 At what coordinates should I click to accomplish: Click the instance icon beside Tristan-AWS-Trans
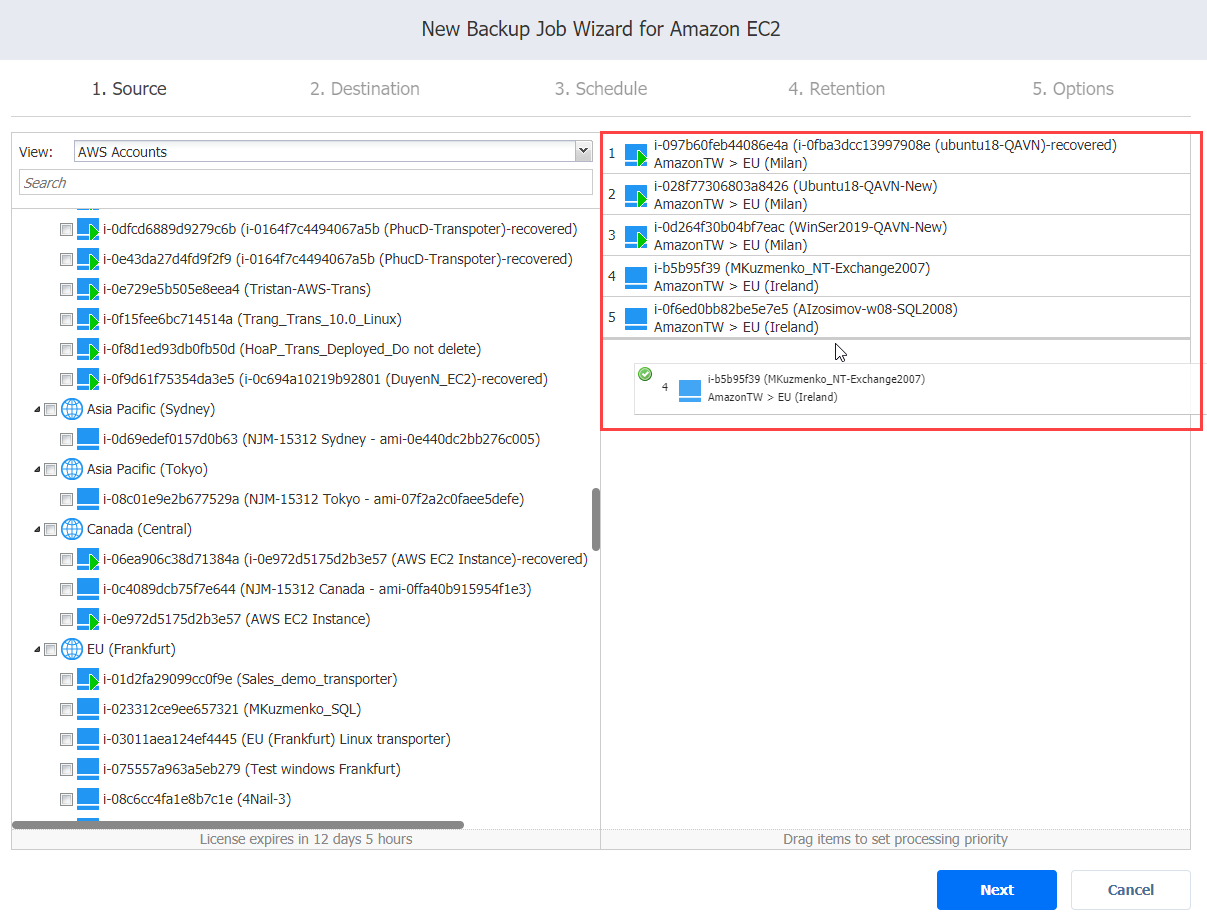(89, 290)
